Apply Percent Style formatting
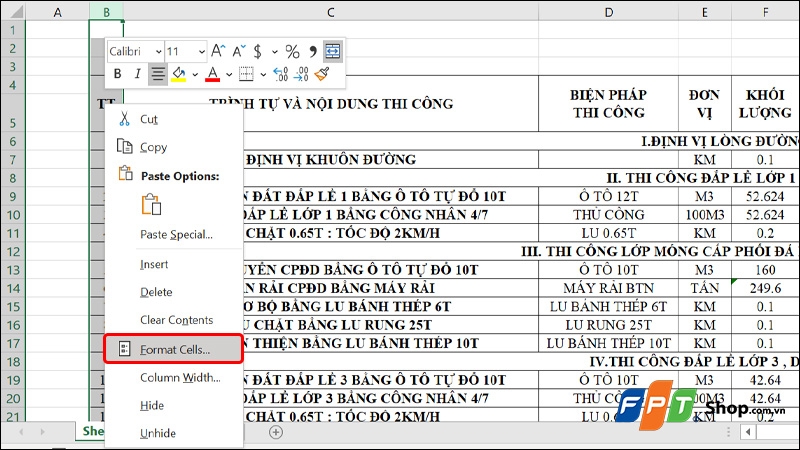 292,51
